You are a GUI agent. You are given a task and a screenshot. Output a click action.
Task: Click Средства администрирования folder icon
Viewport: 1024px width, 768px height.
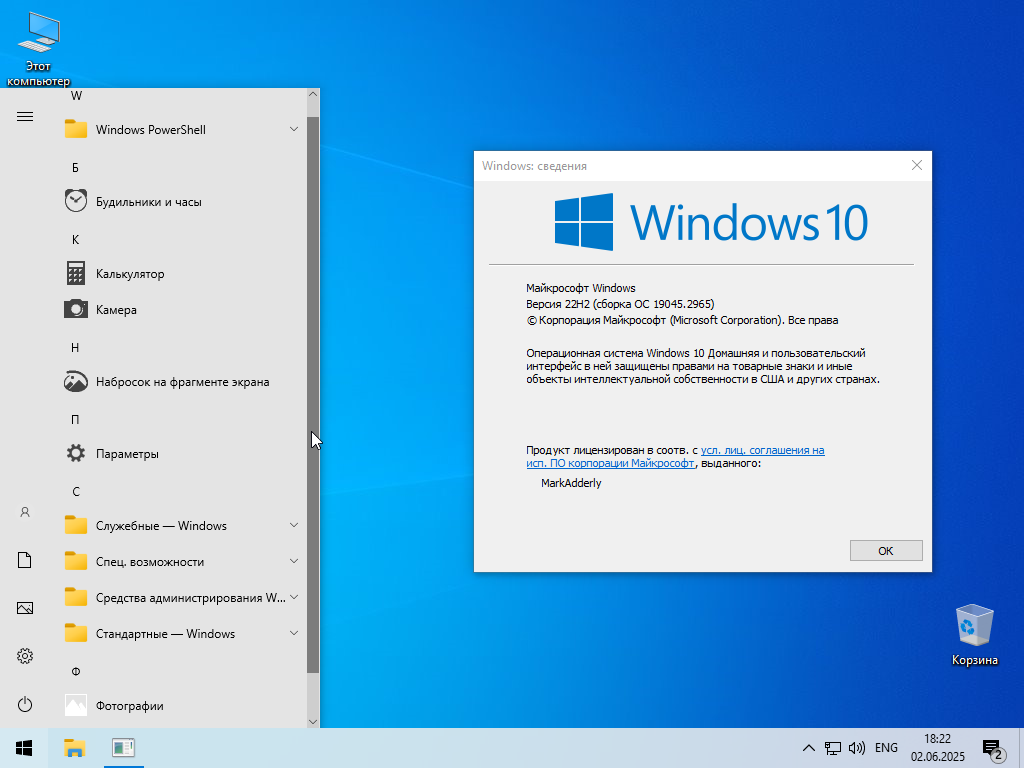click(x=76, y=597)
